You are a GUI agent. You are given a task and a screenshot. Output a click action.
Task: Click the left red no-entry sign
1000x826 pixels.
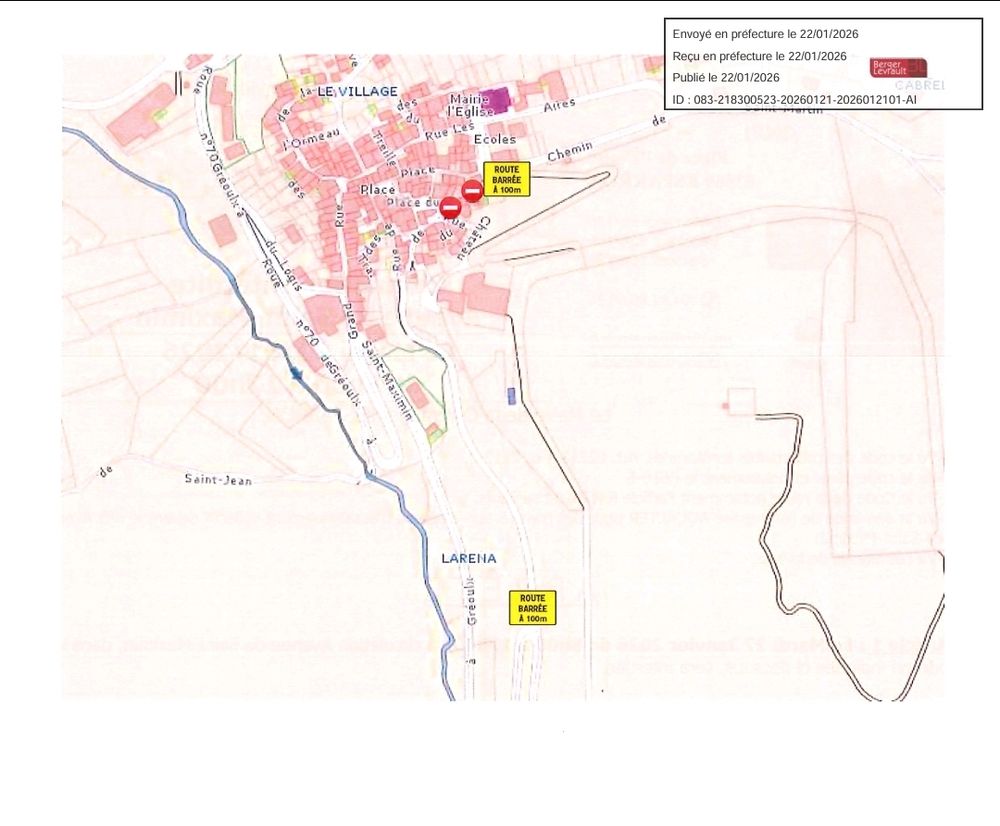(450, 208)
